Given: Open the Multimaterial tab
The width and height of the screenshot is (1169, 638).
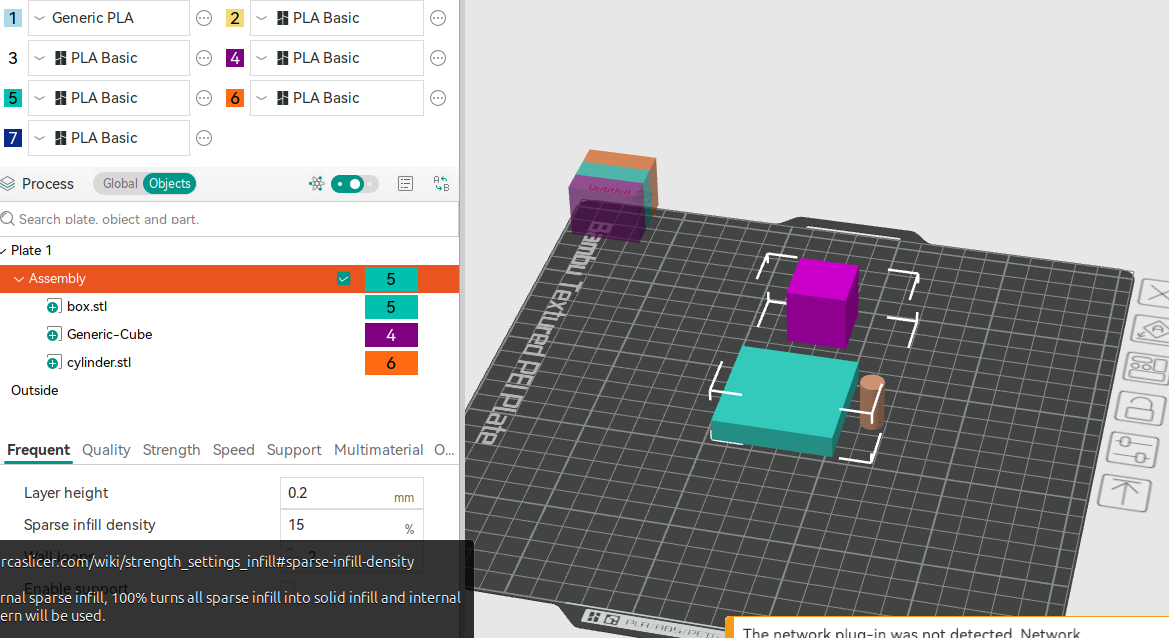Looking at the screenshot, I should [379, 450].
